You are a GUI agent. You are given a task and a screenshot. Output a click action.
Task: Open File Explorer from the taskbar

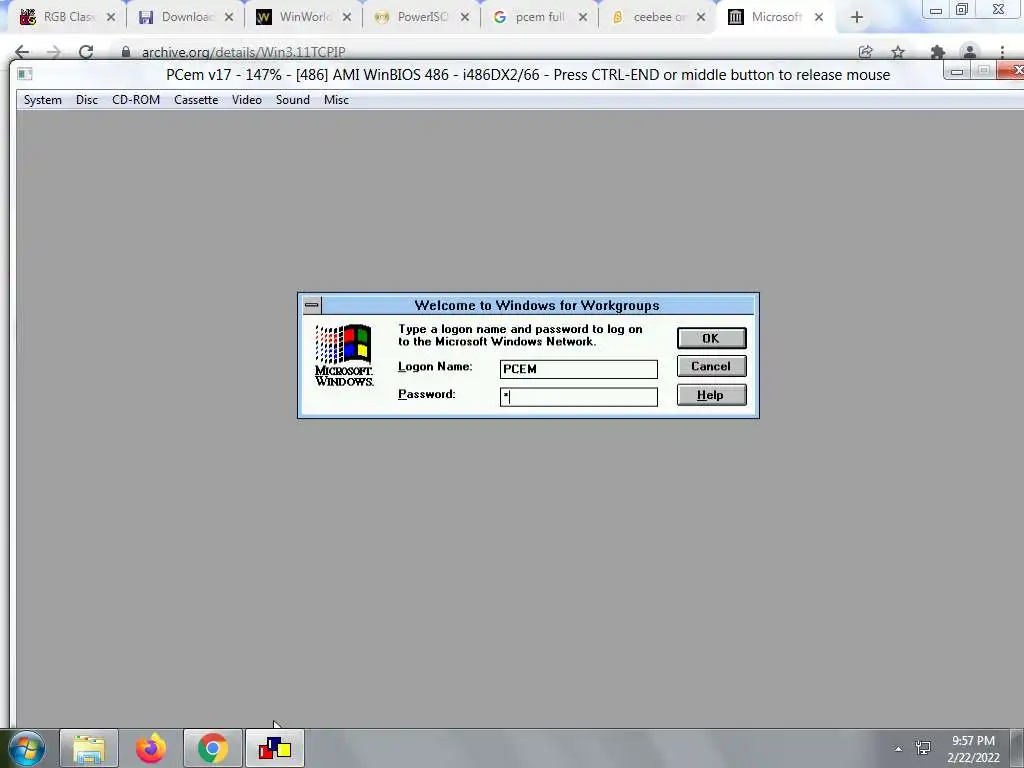point(89,748)
